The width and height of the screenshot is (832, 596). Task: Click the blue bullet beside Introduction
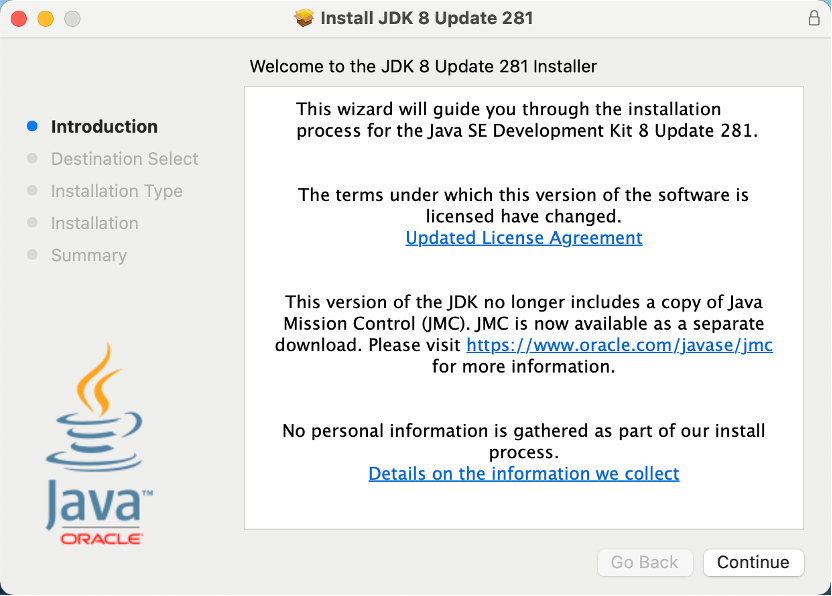(32, 127)
